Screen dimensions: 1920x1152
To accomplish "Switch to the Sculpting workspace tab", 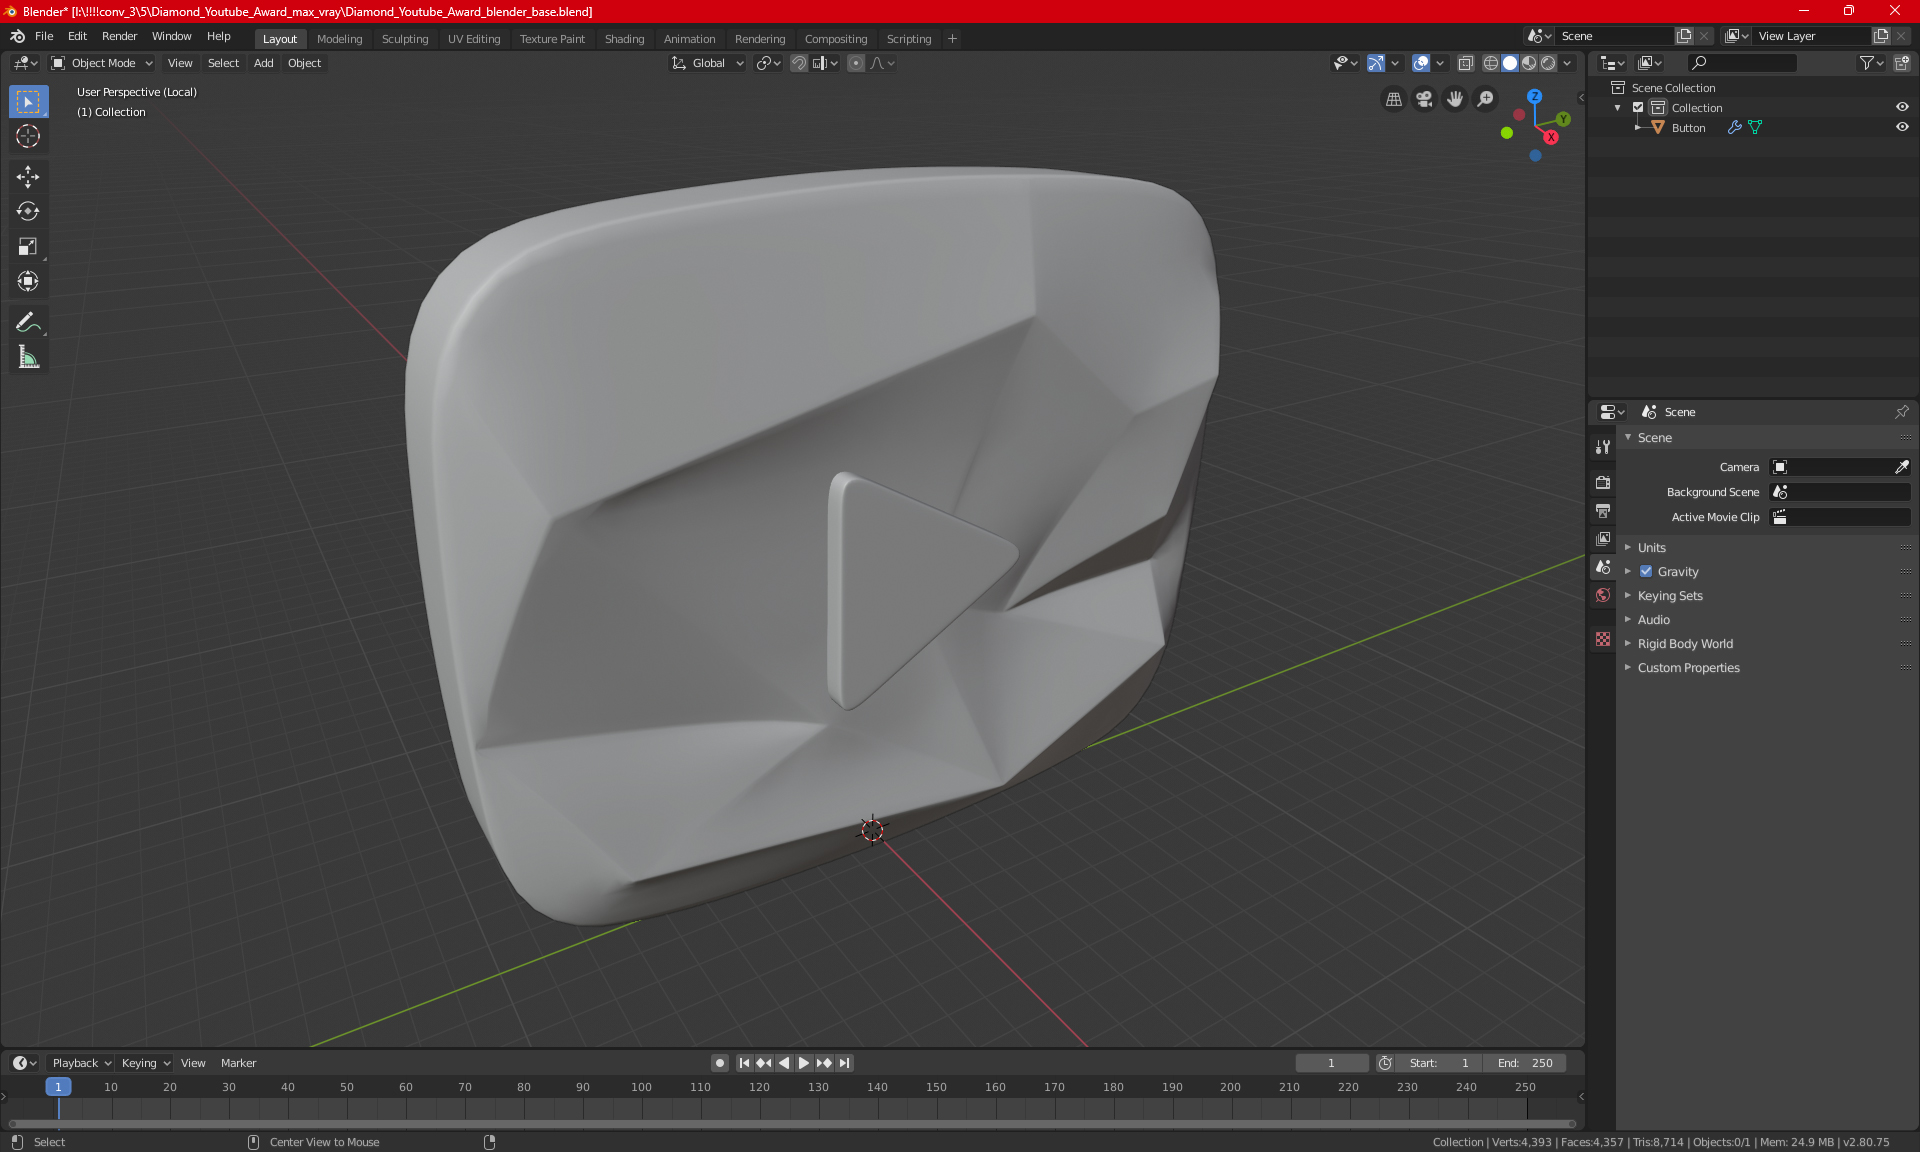I will click(404, 39).
